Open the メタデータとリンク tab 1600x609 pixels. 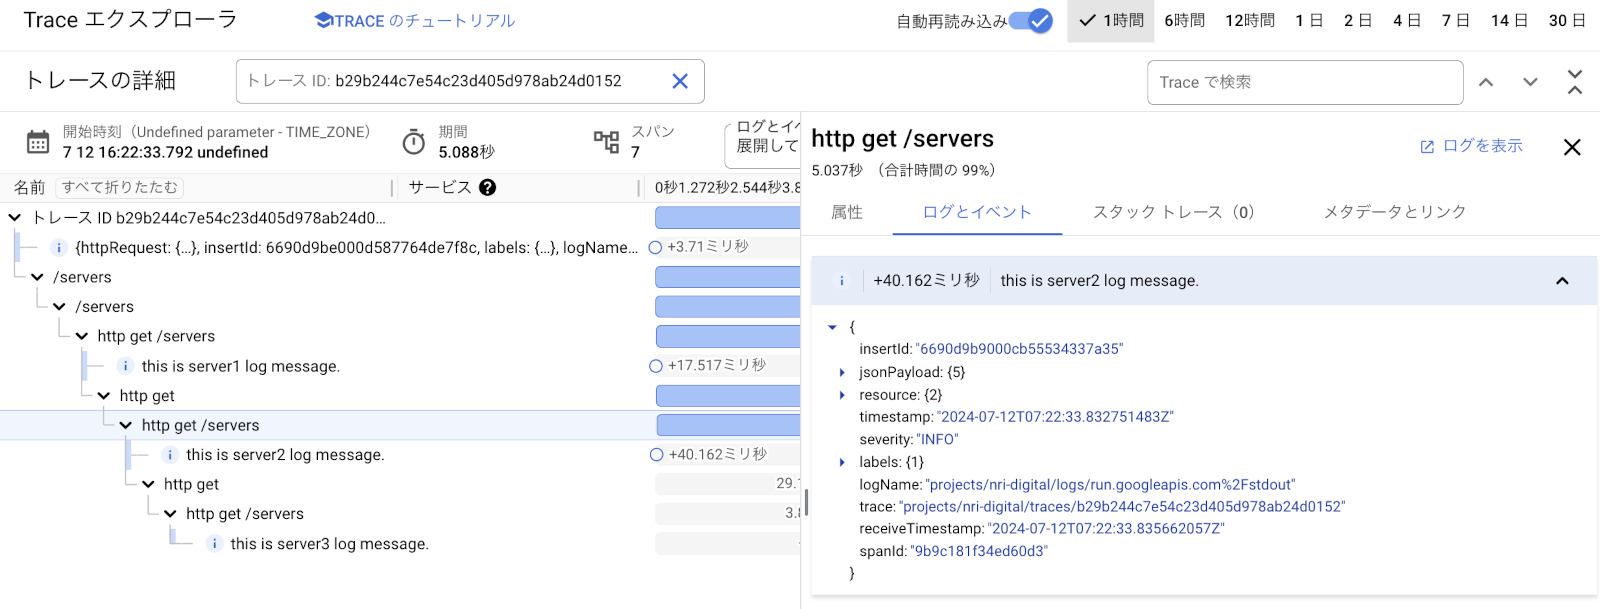[x=1394, y=212]
